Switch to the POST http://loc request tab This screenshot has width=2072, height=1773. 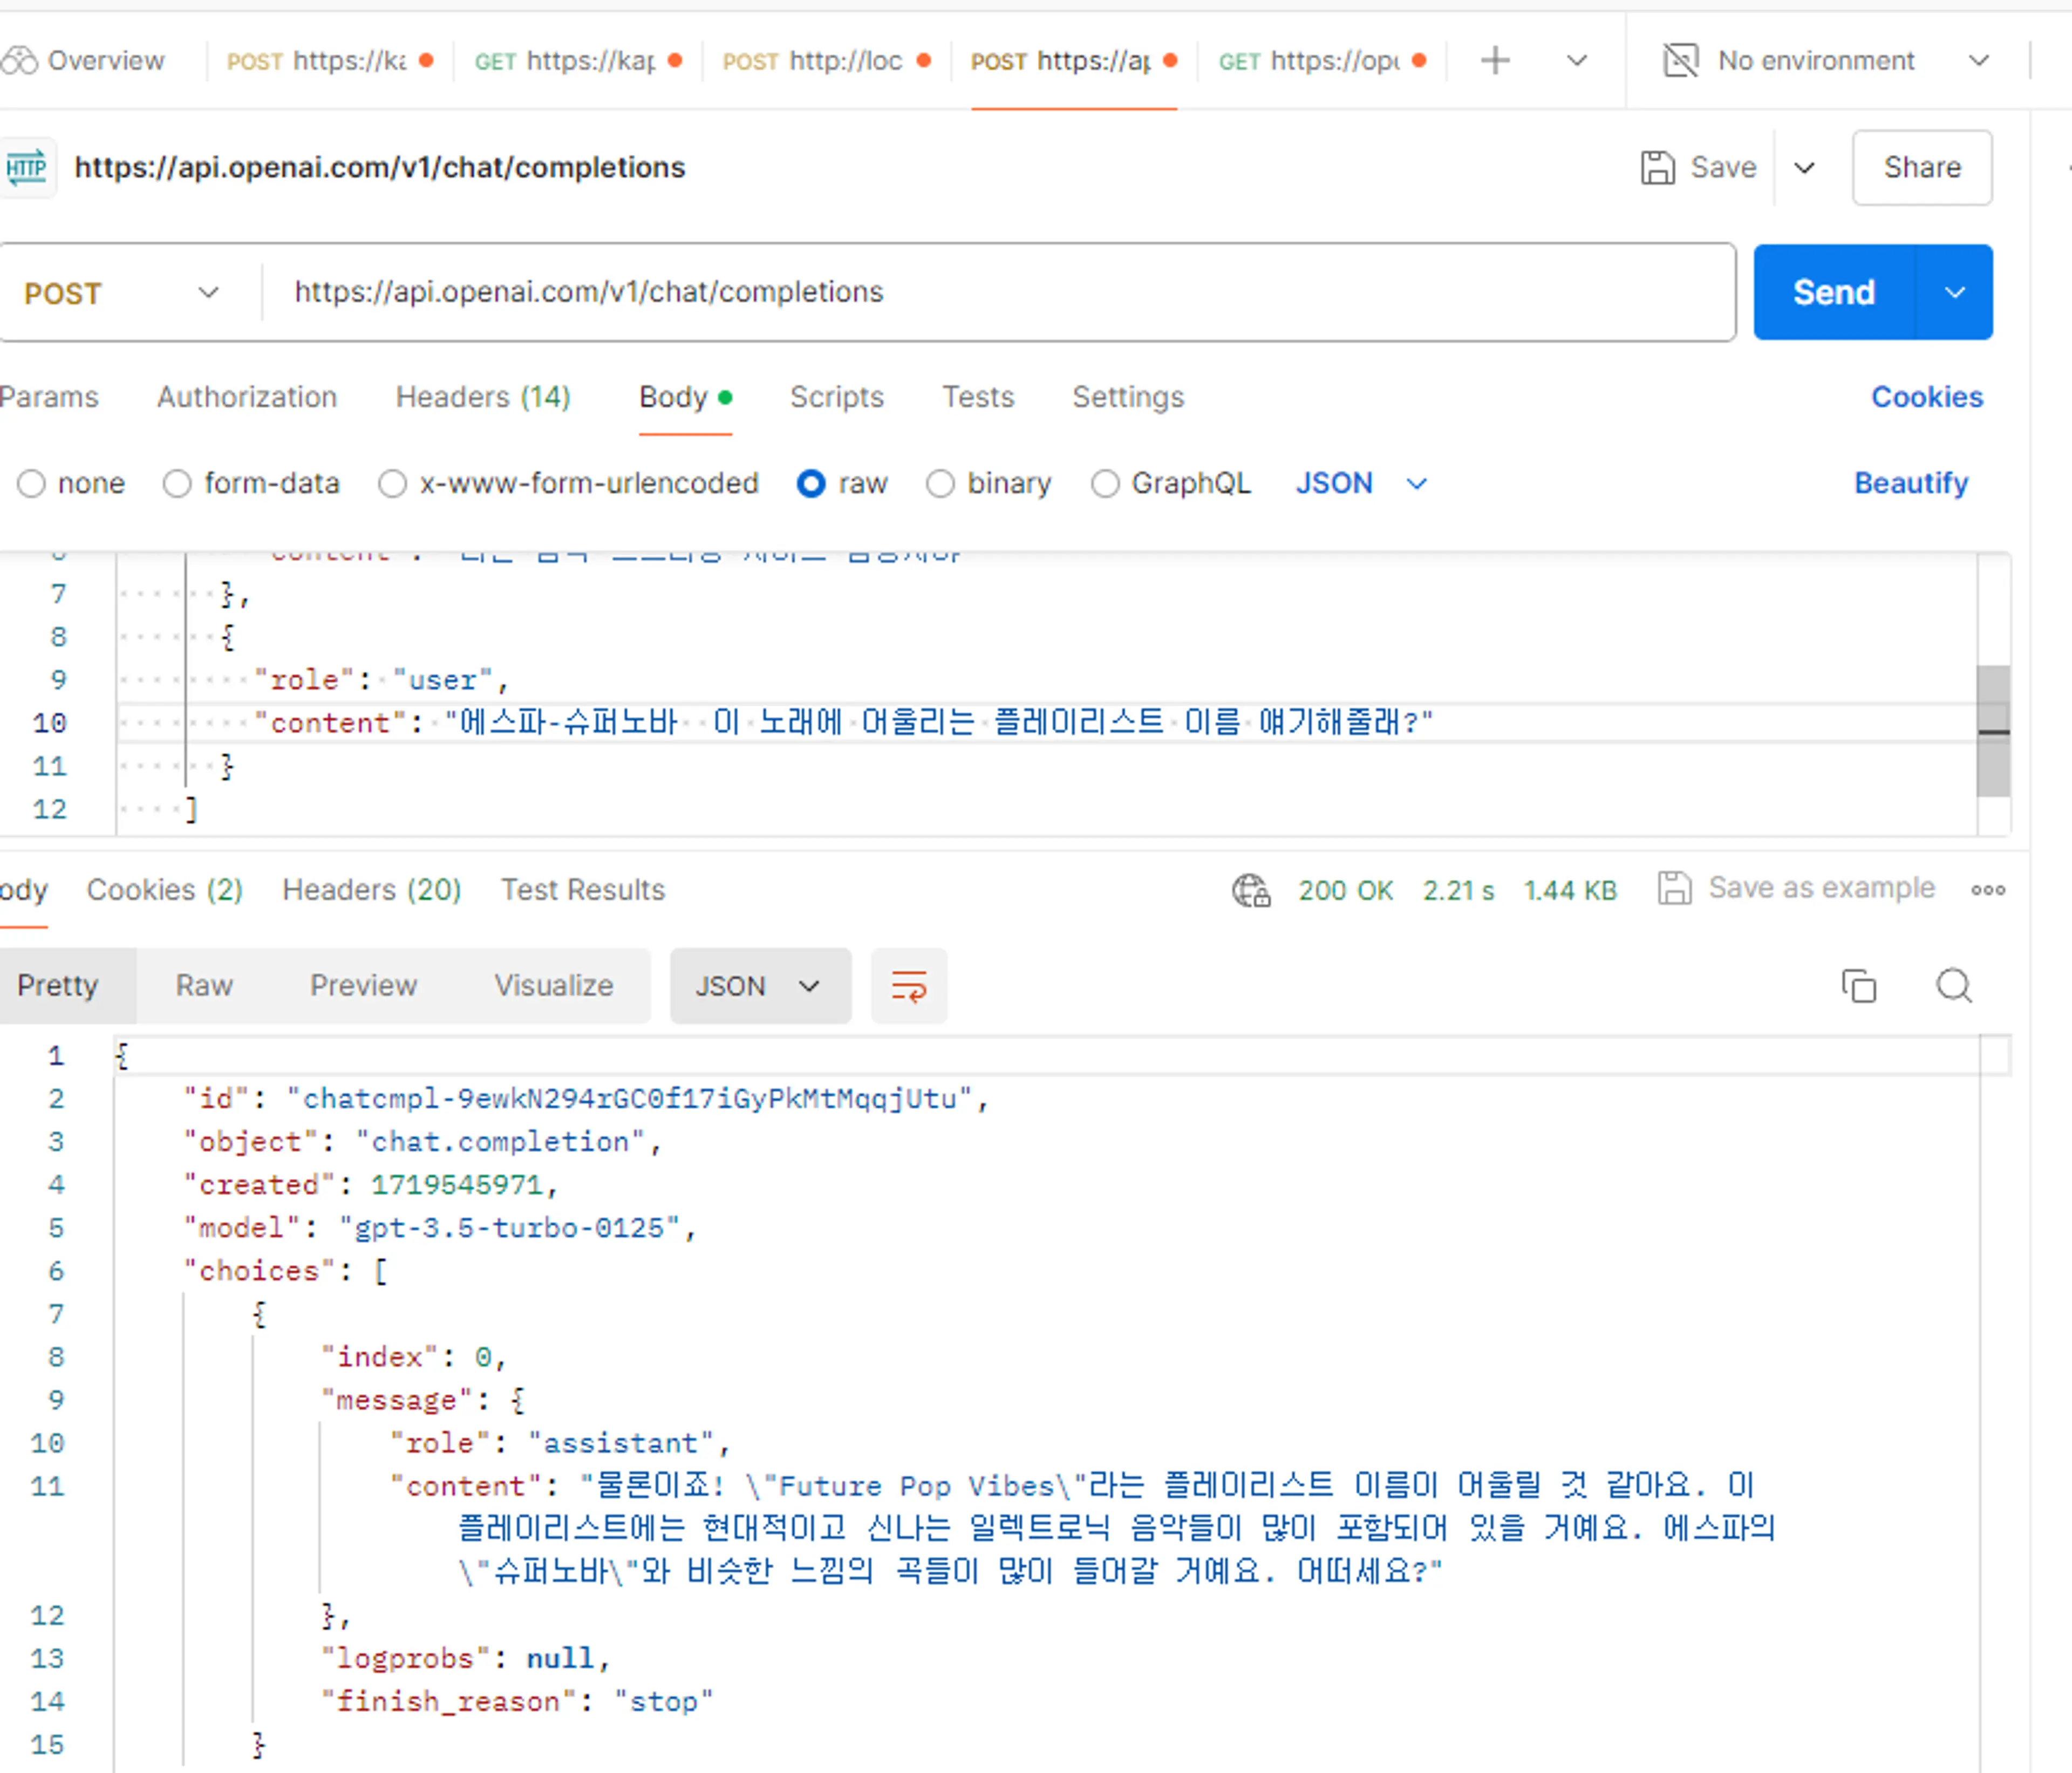(826, 61)
